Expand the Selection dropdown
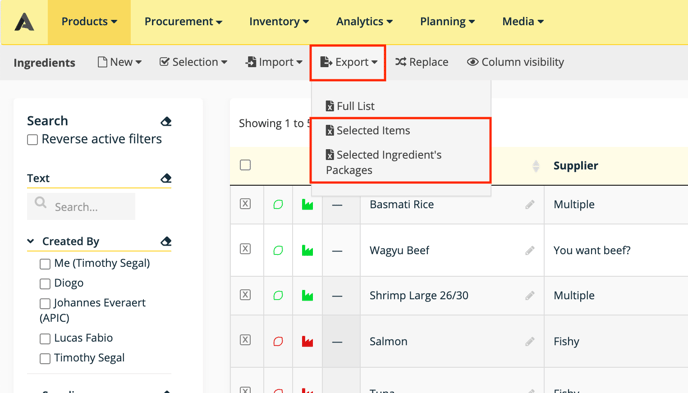This screenshot has height=393, width=688. pyautogui.click(x=193, y=62)
